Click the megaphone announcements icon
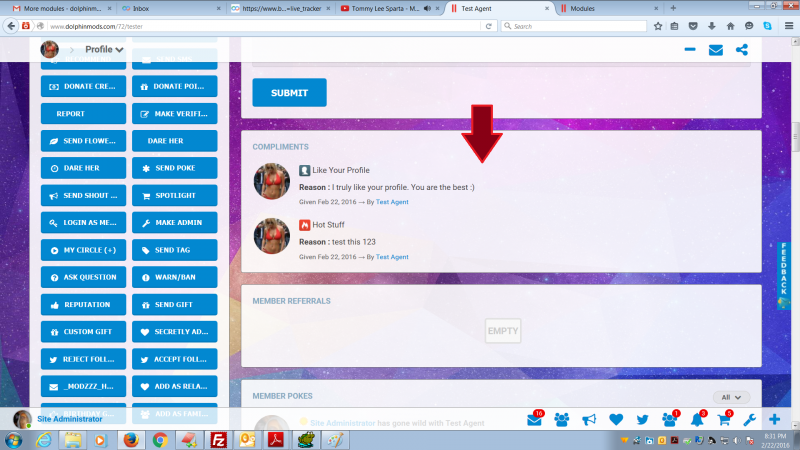Image resolution: width=800 pixels, height=450 pixels. (589, 420)
